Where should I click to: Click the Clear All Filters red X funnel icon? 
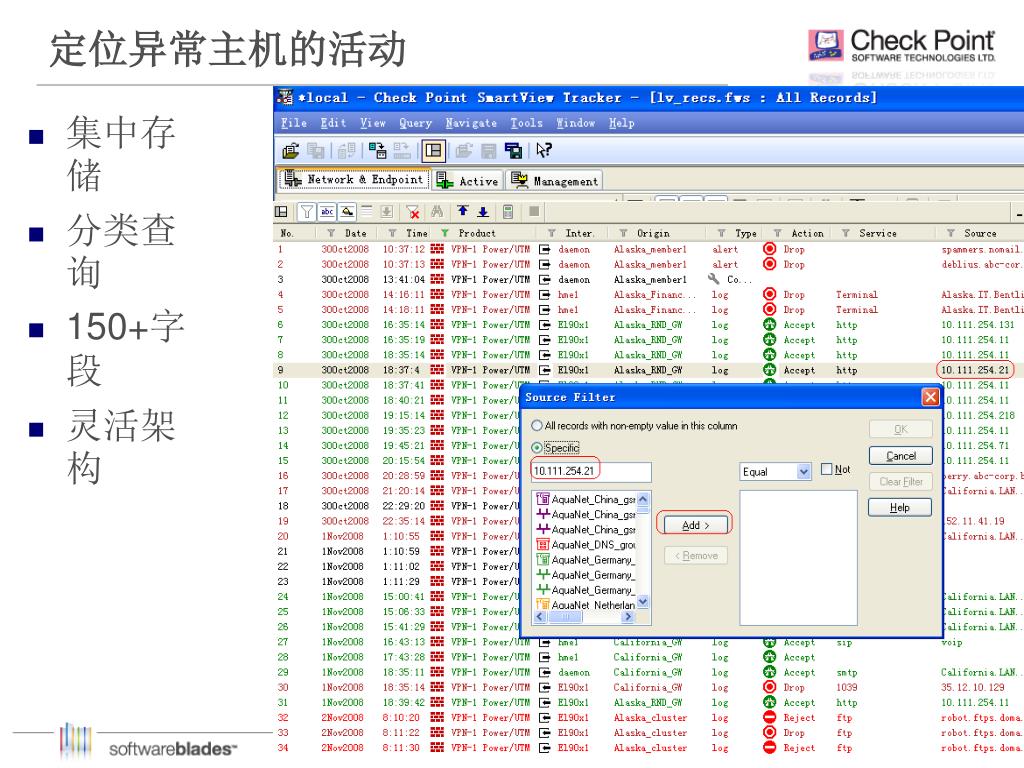click(412, 212)
